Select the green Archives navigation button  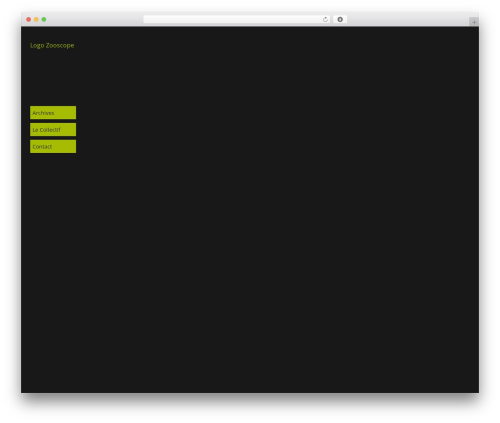click(53, 113)
